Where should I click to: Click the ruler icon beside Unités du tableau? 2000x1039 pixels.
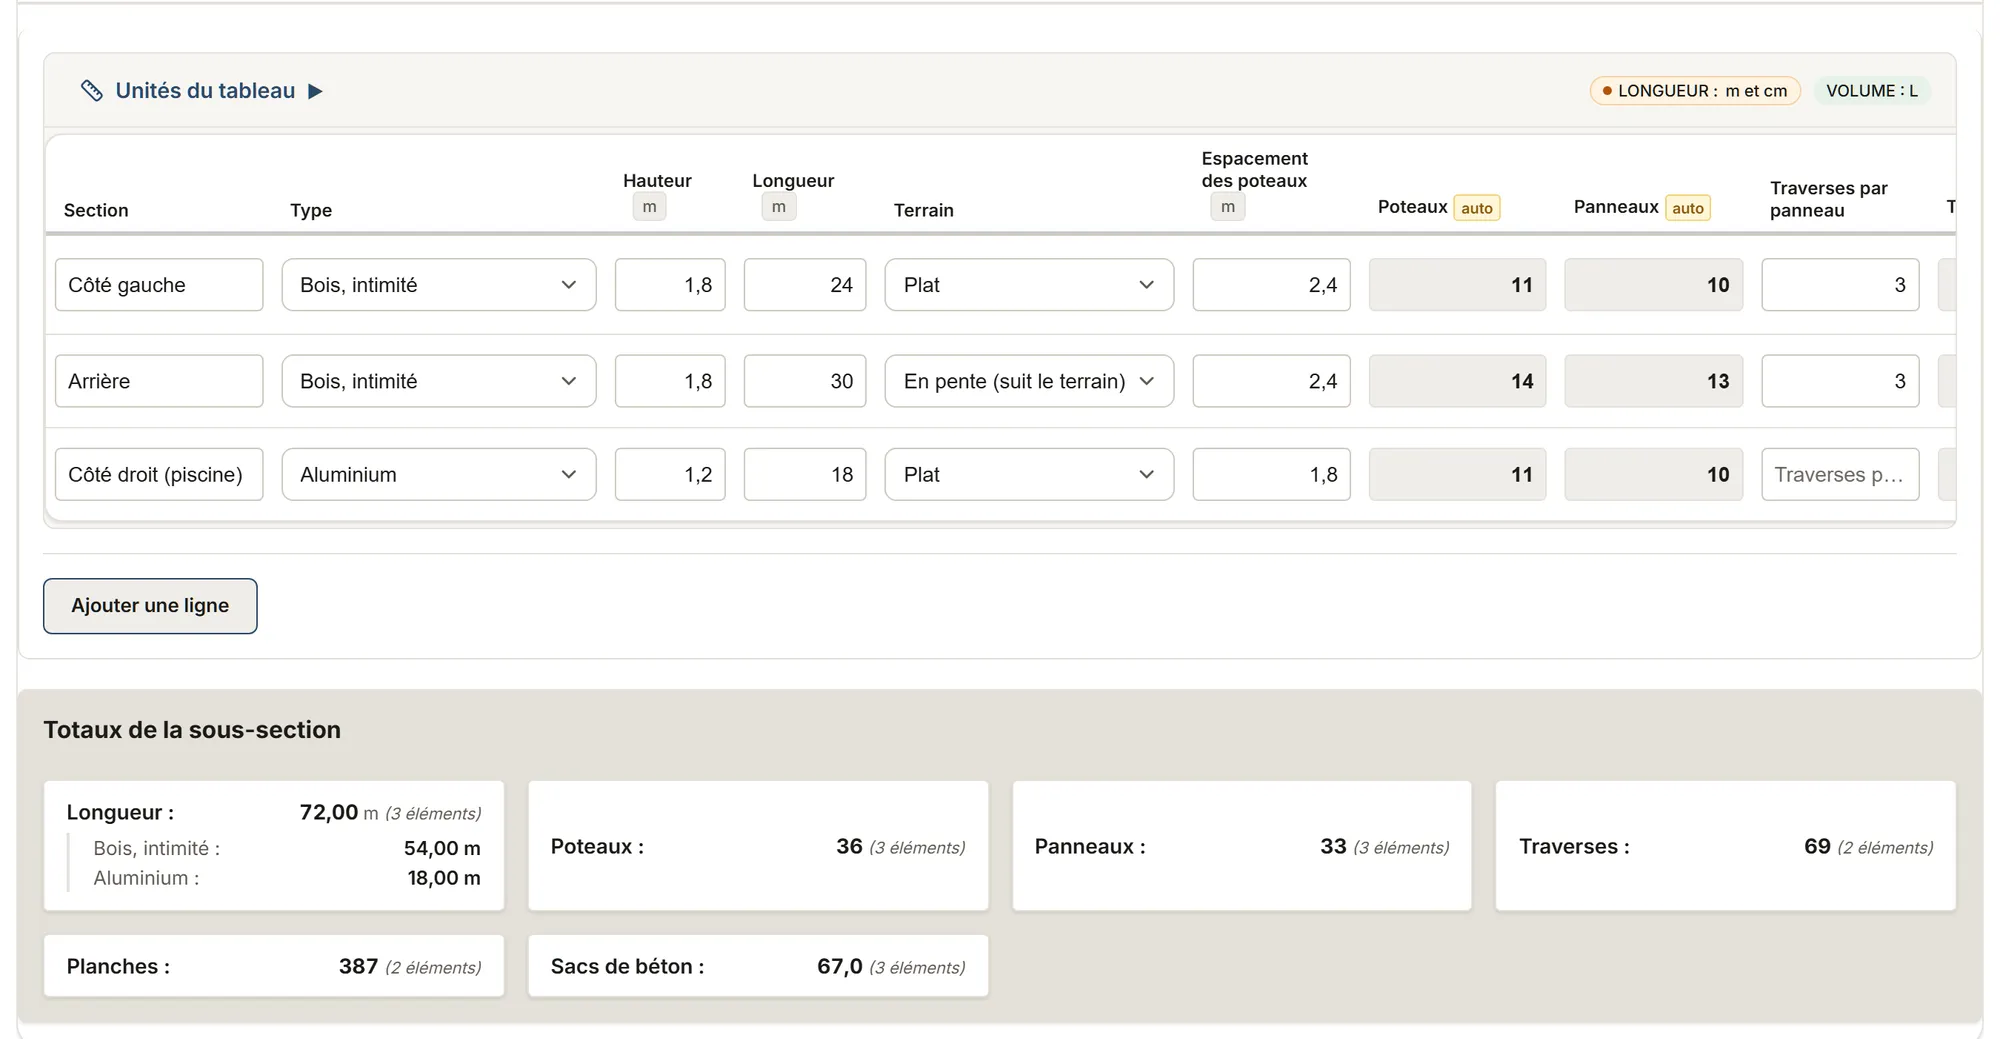coord(92,91)
